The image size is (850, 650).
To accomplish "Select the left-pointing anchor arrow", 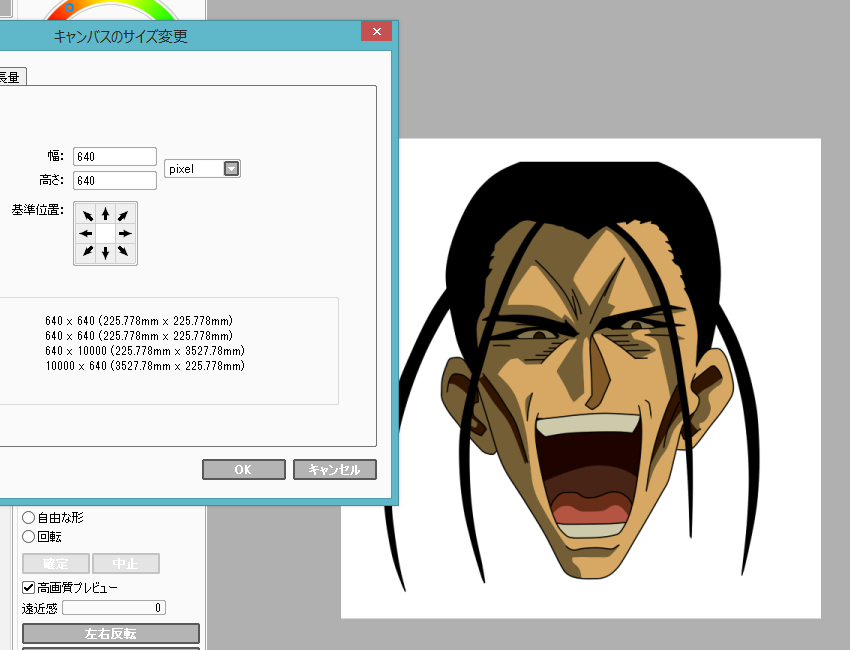I will point(86,234).
